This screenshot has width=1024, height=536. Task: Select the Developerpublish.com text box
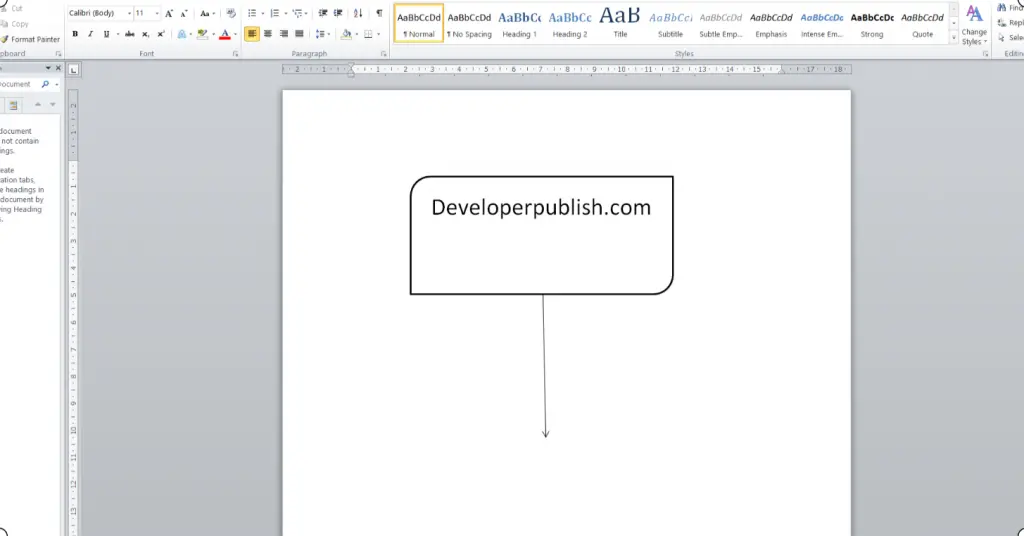pos(541,235)
